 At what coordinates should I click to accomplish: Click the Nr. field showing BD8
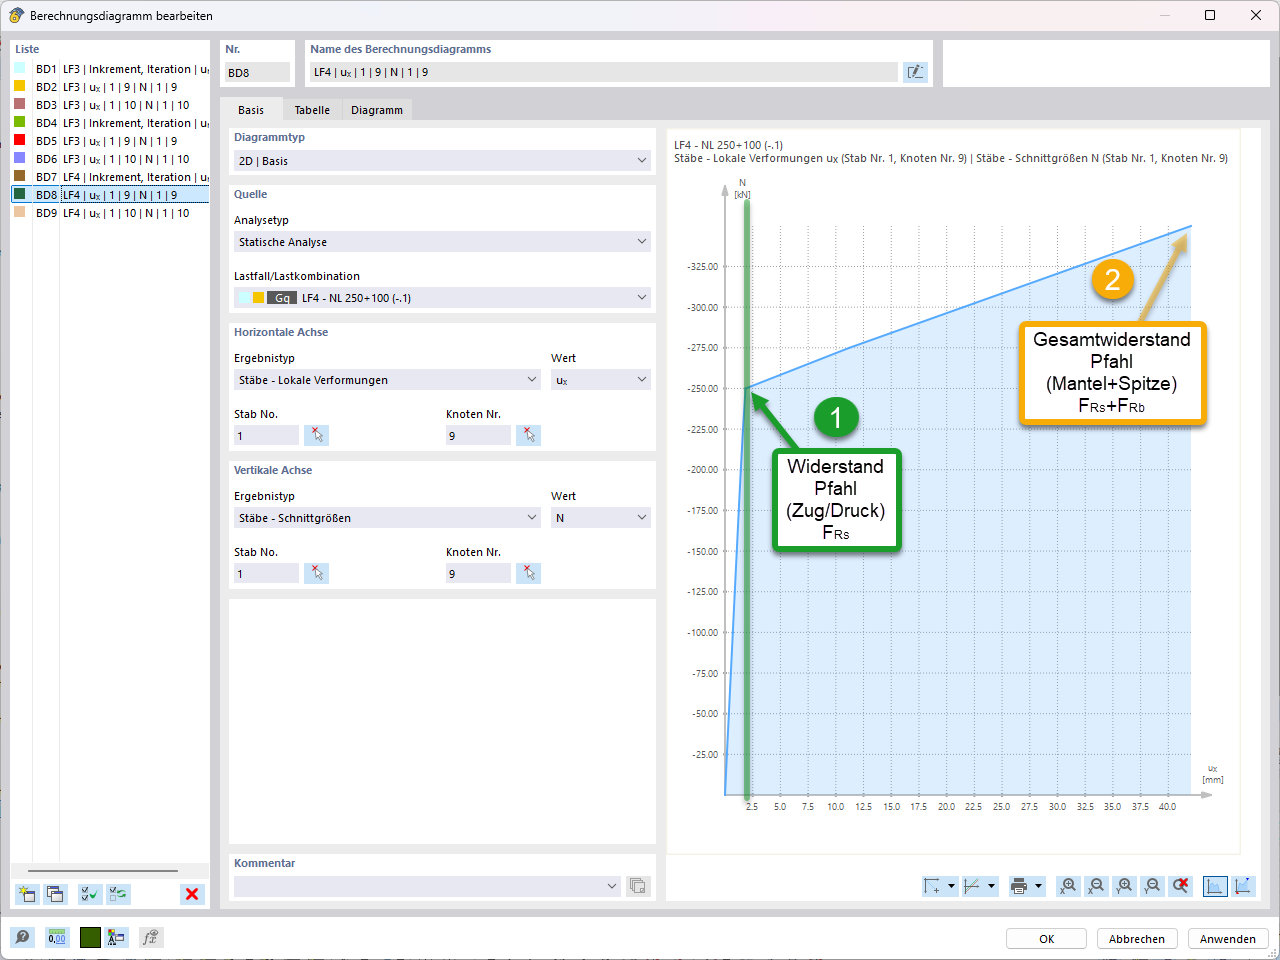(257, 72)
